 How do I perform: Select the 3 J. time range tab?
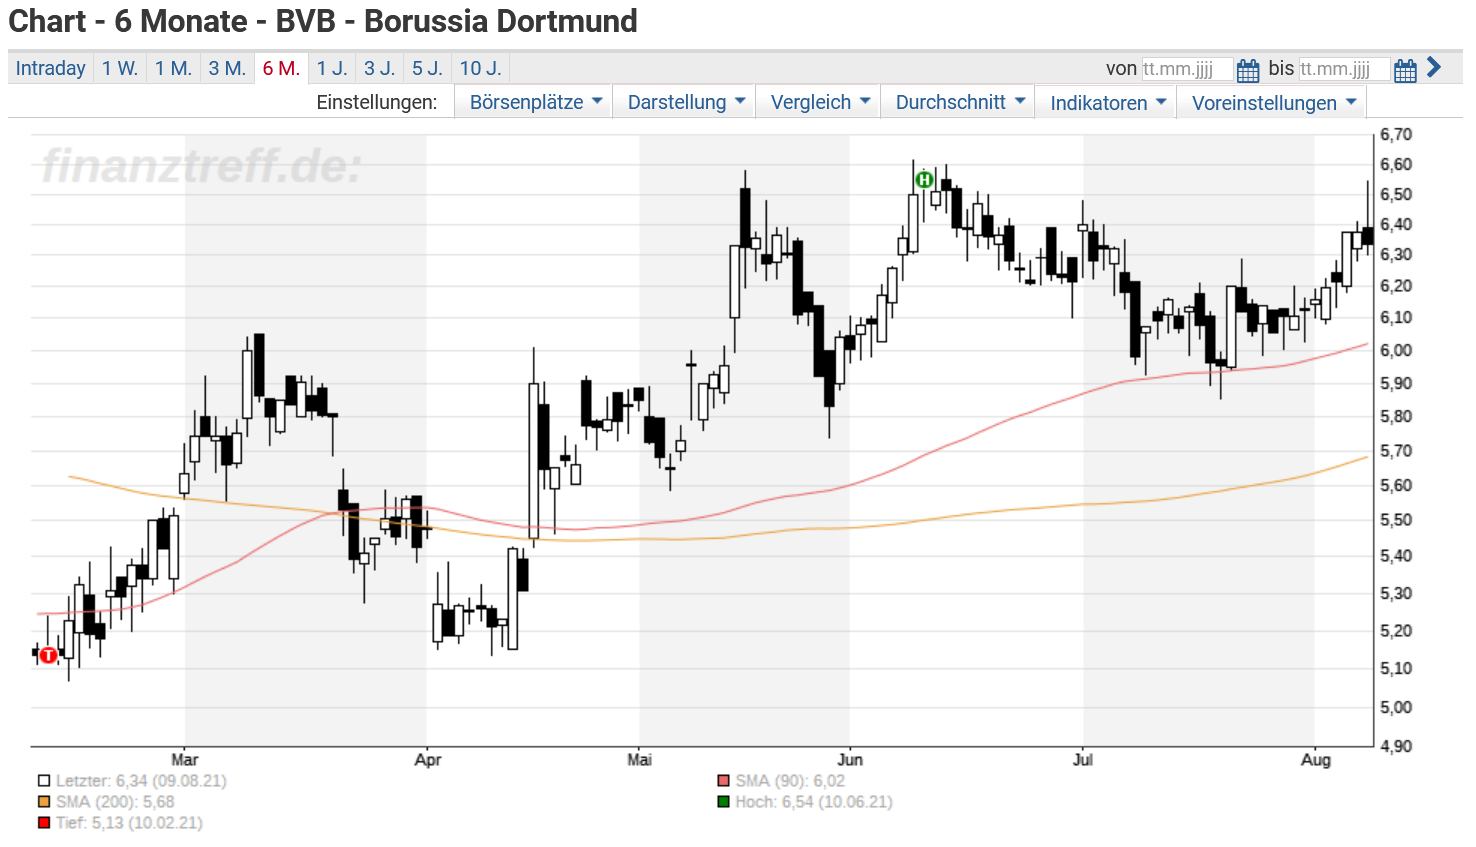[x=380, y=68]
